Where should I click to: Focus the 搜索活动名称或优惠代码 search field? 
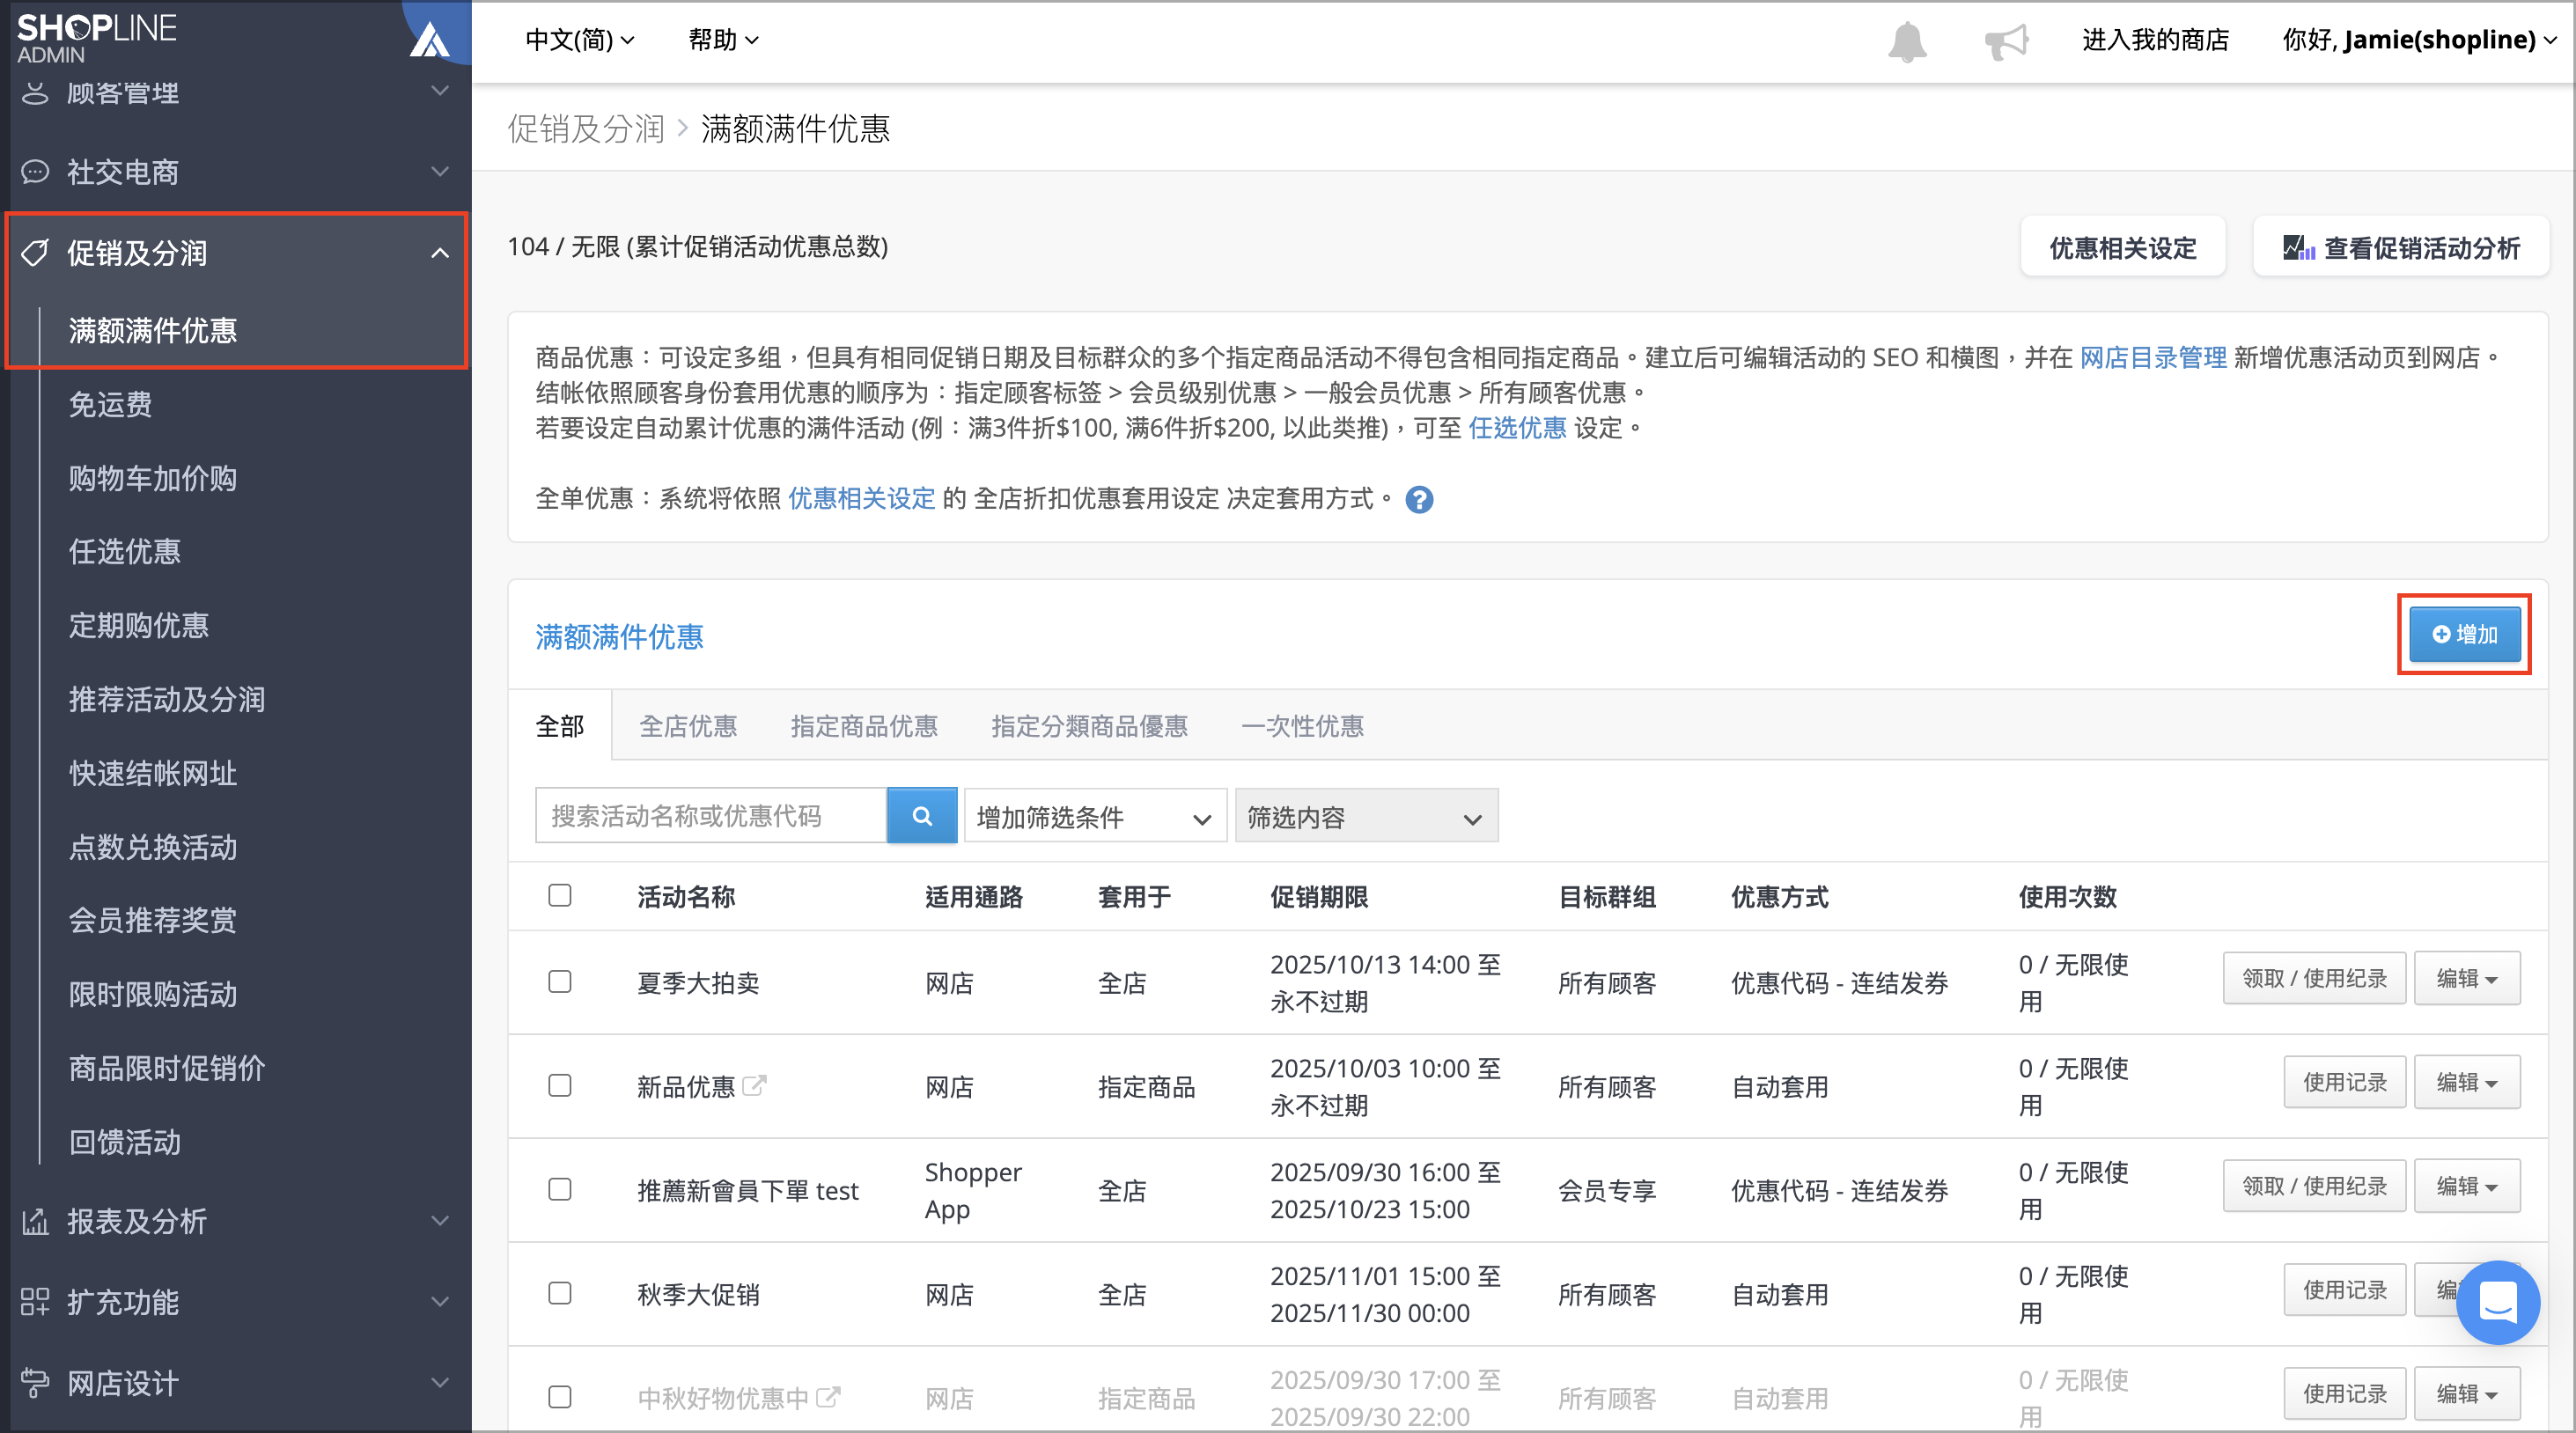711,816
